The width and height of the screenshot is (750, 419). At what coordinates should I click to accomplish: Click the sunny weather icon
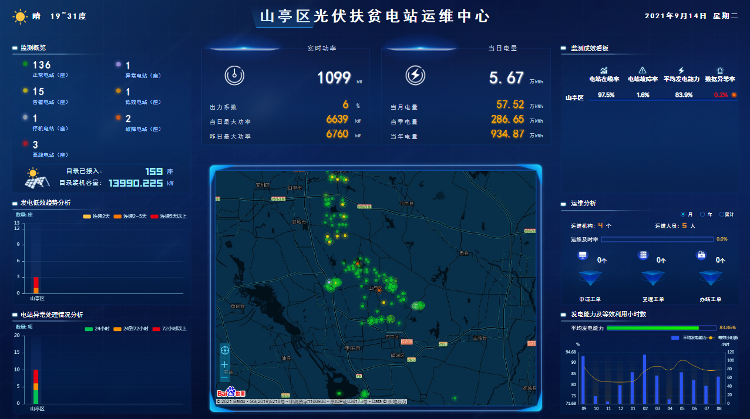(x=18, y=16)
